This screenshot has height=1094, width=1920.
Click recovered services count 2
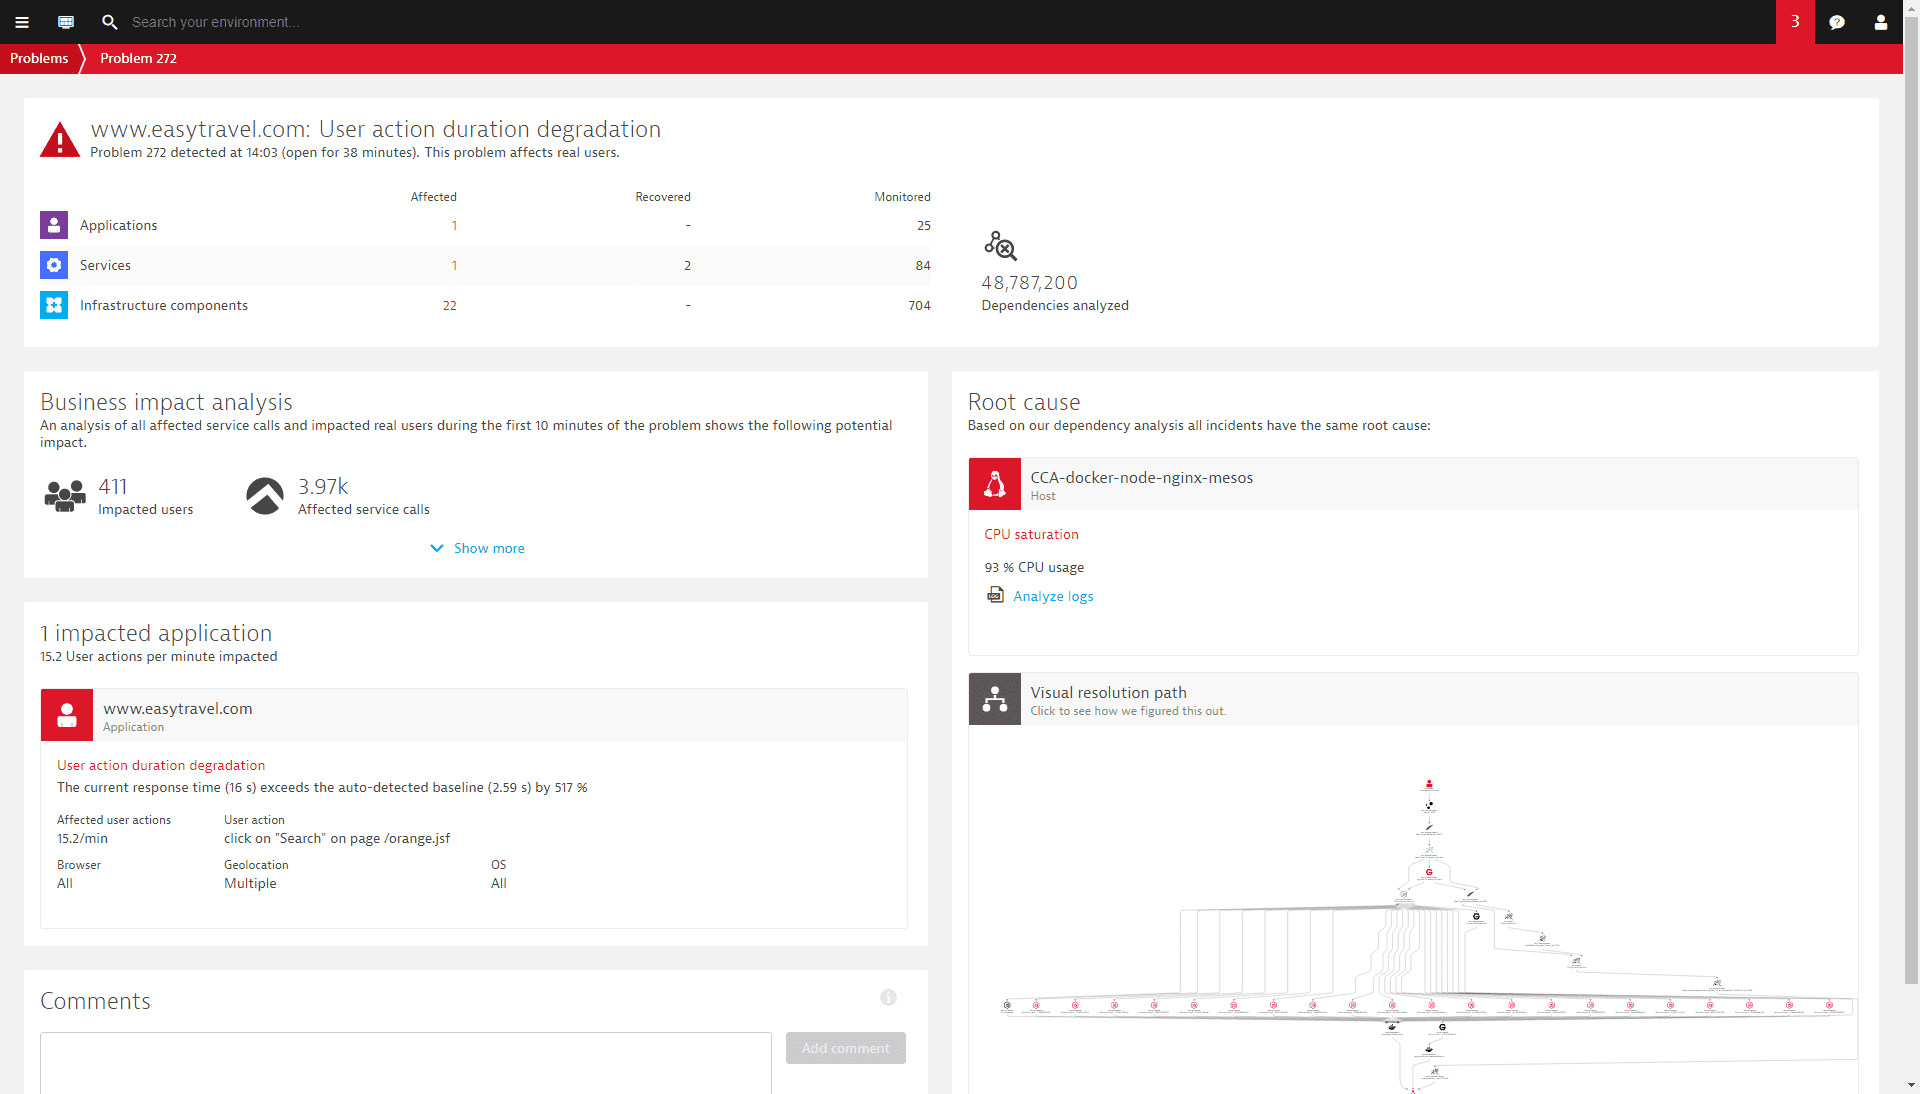click(687, 265)
